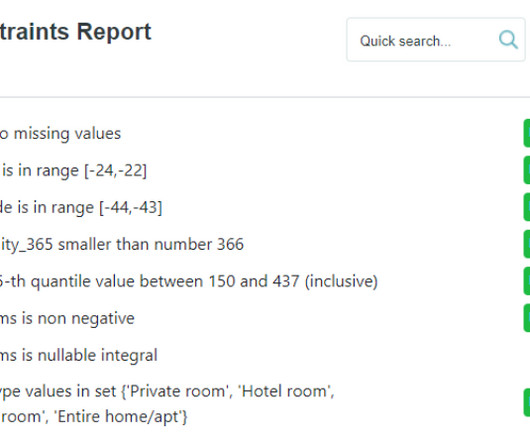The image size is (530, 443).
Task: Click green status badge for missing values row
Action: 527,133
